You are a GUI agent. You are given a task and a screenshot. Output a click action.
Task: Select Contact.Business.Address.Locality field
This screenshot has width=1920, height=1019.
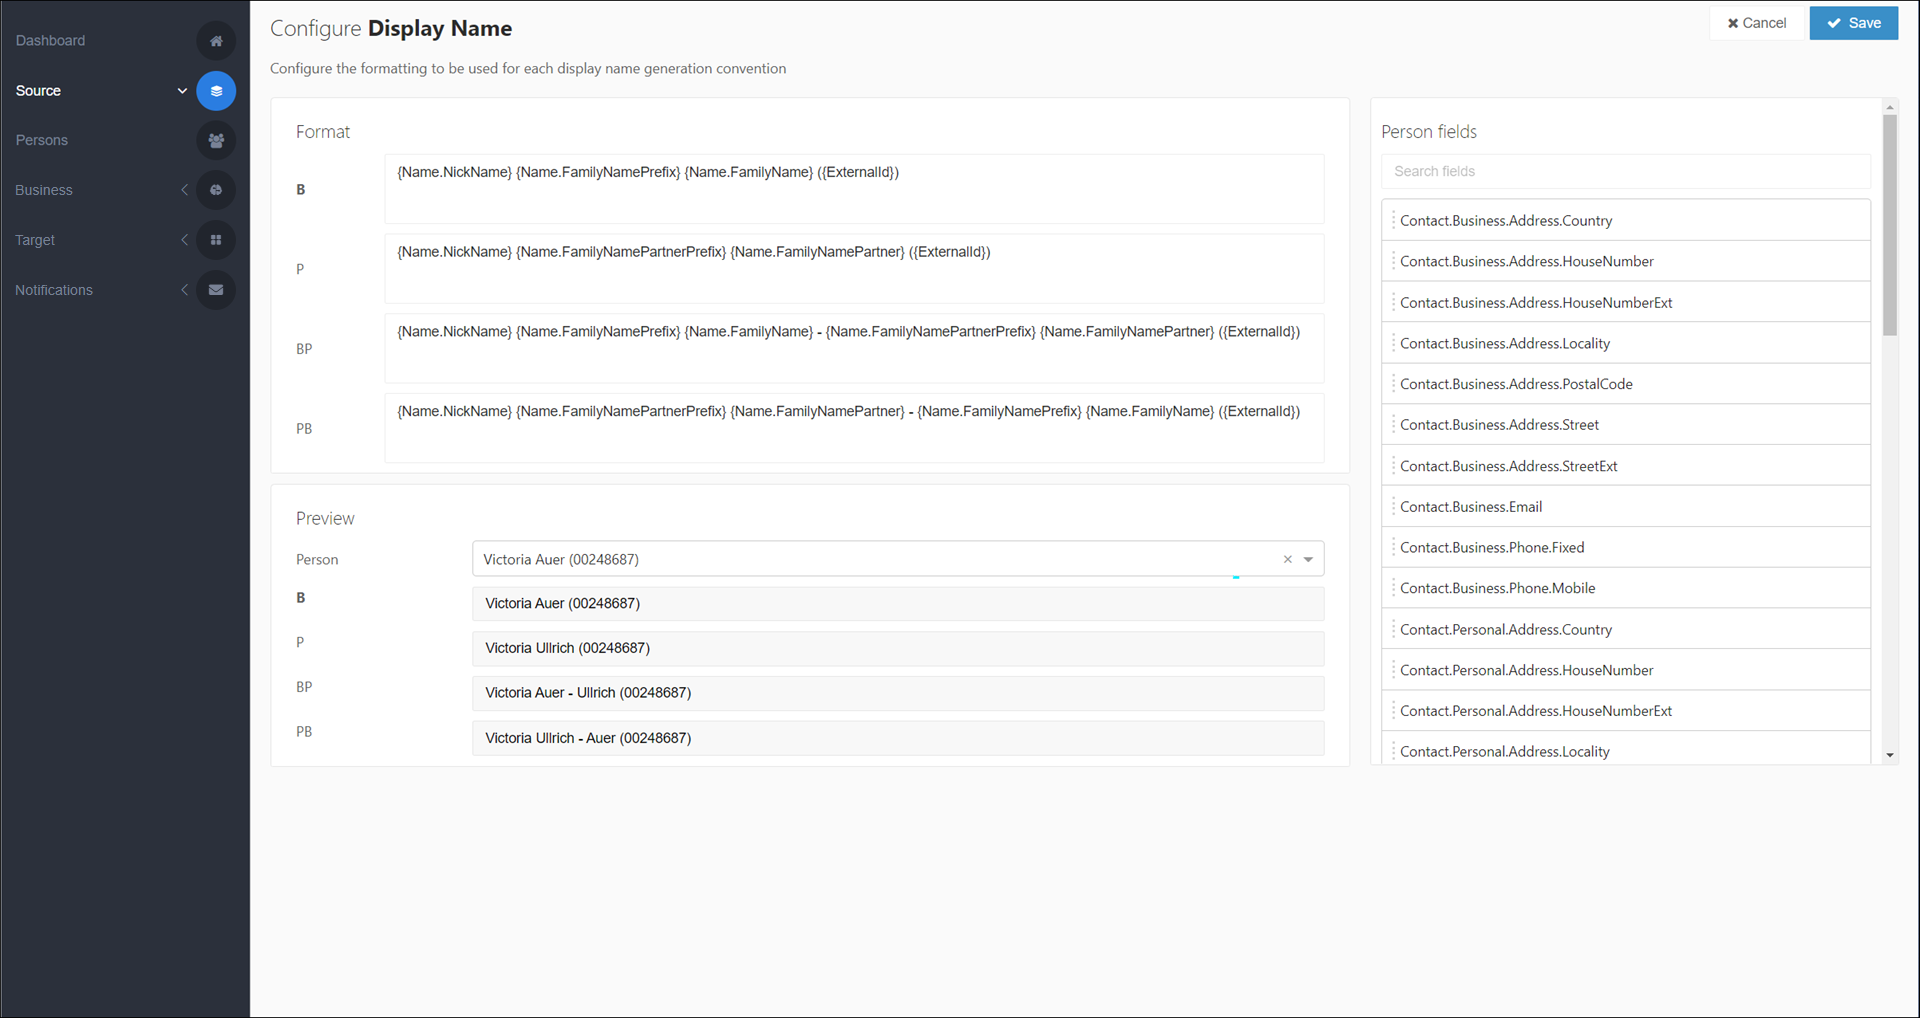[x=1626, y=343]
